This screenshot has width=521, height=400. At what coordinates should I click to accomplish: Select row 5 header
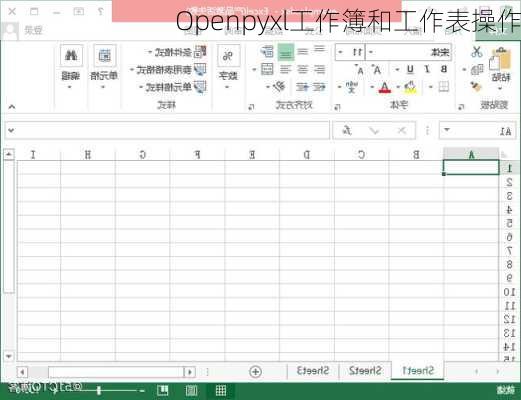(x=509, y=223)
